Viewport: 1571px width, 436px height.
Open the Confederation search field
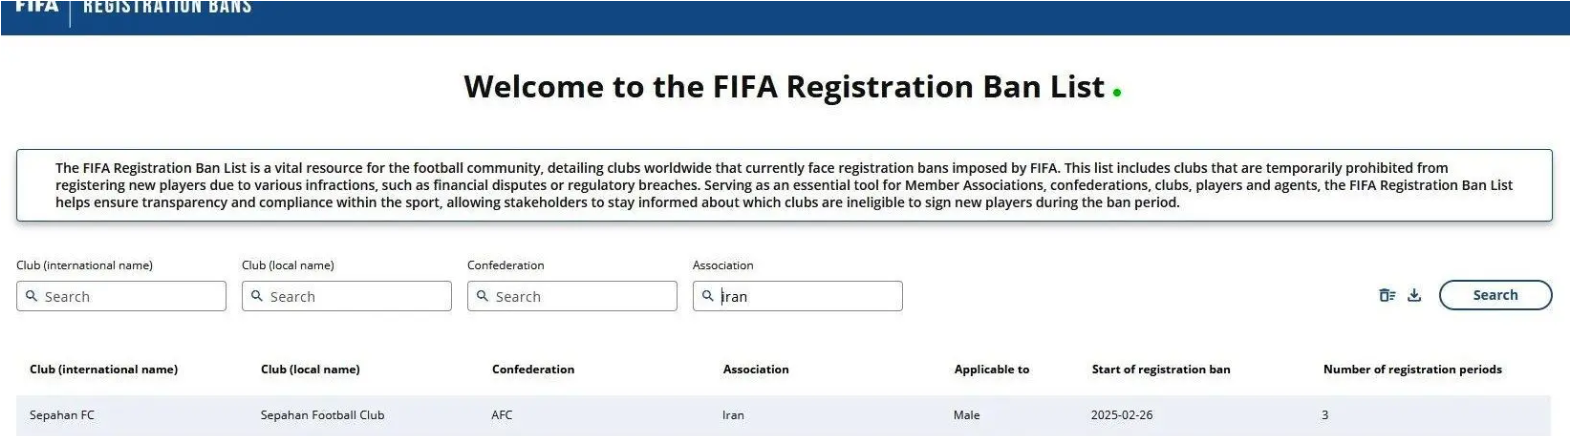(580, 296)
